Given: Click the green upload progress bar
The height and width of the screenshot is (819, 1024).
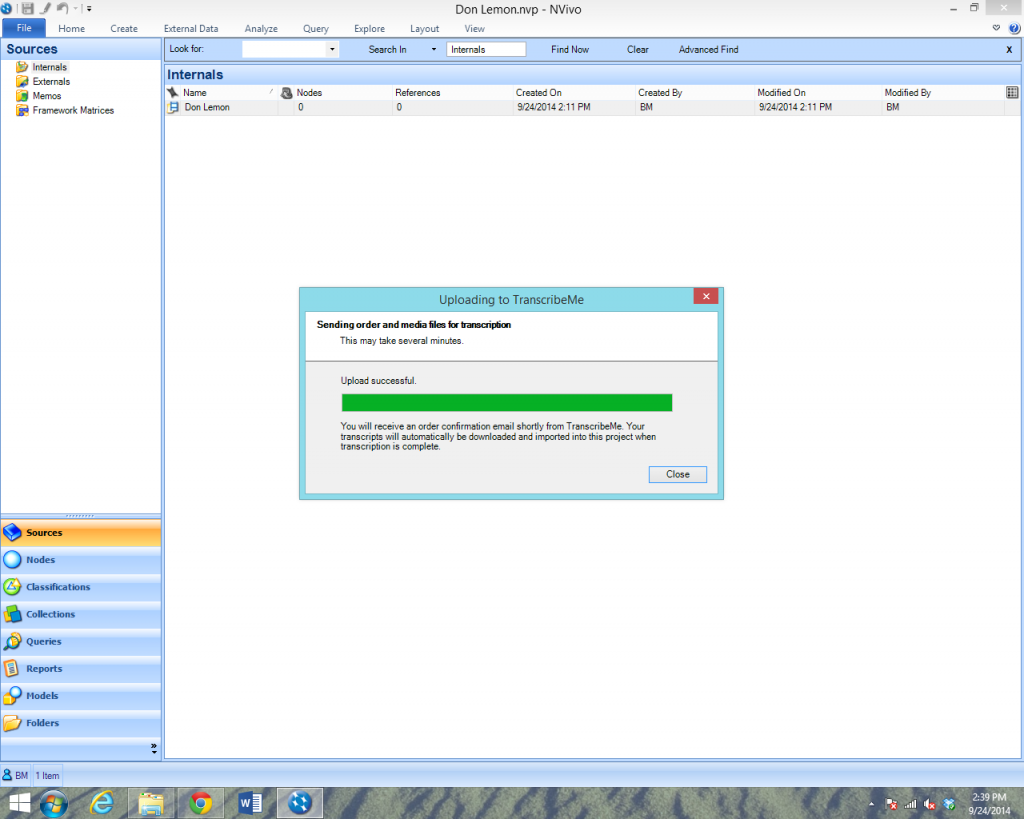Looking at the screenshot, I should (x=507, y=402).
